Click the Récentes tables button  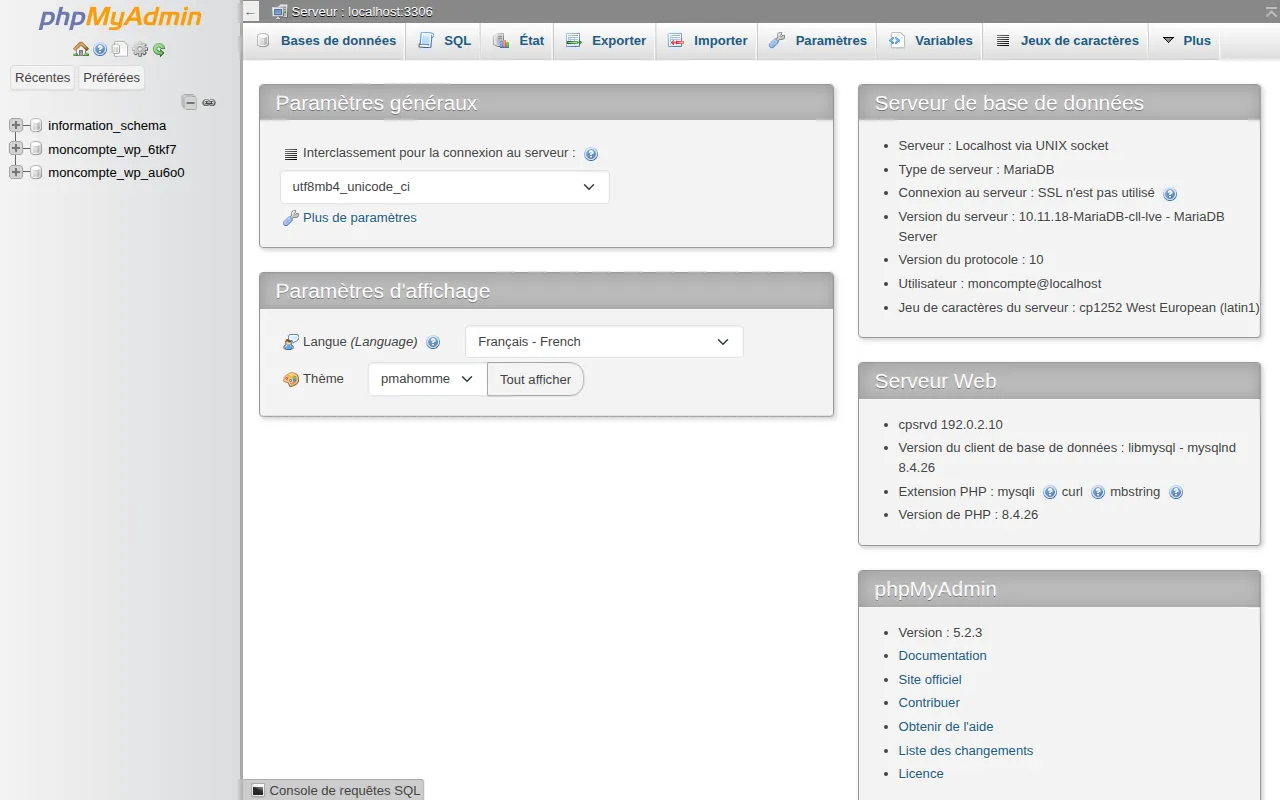point(43,77)
